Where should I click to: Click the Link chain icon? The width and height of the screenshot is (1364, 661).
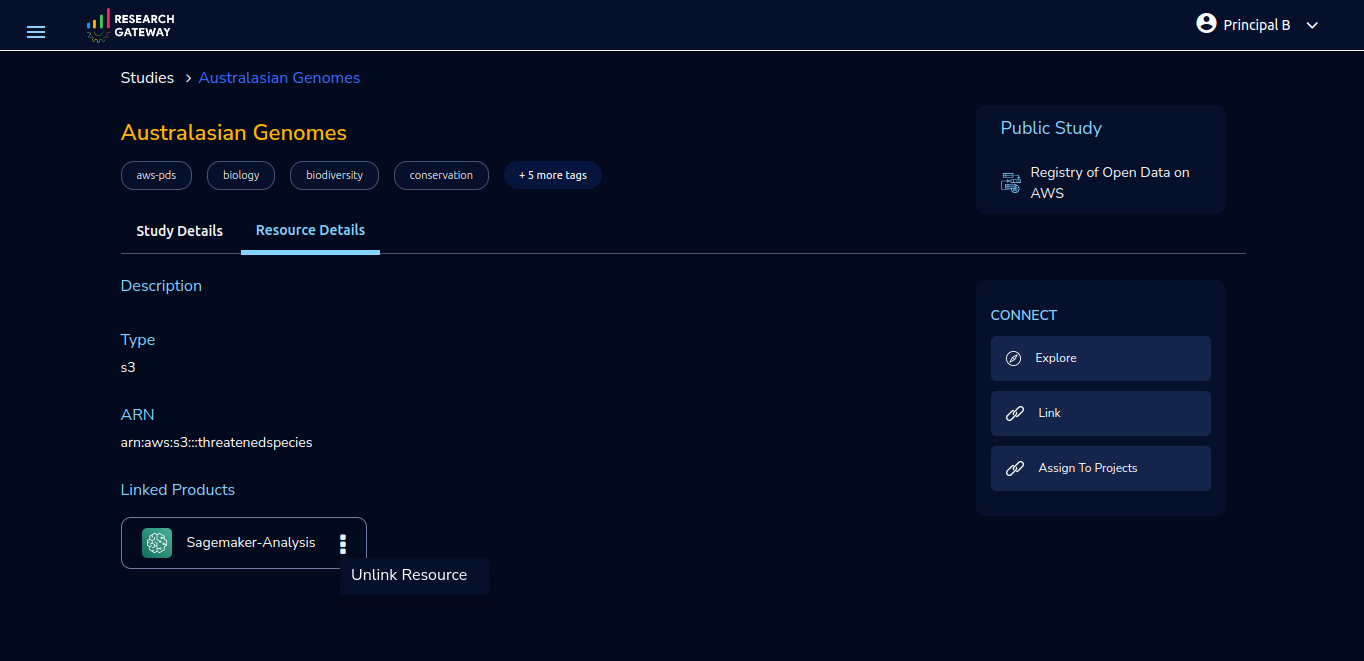pyautogui.click(x=1015, y=413)
